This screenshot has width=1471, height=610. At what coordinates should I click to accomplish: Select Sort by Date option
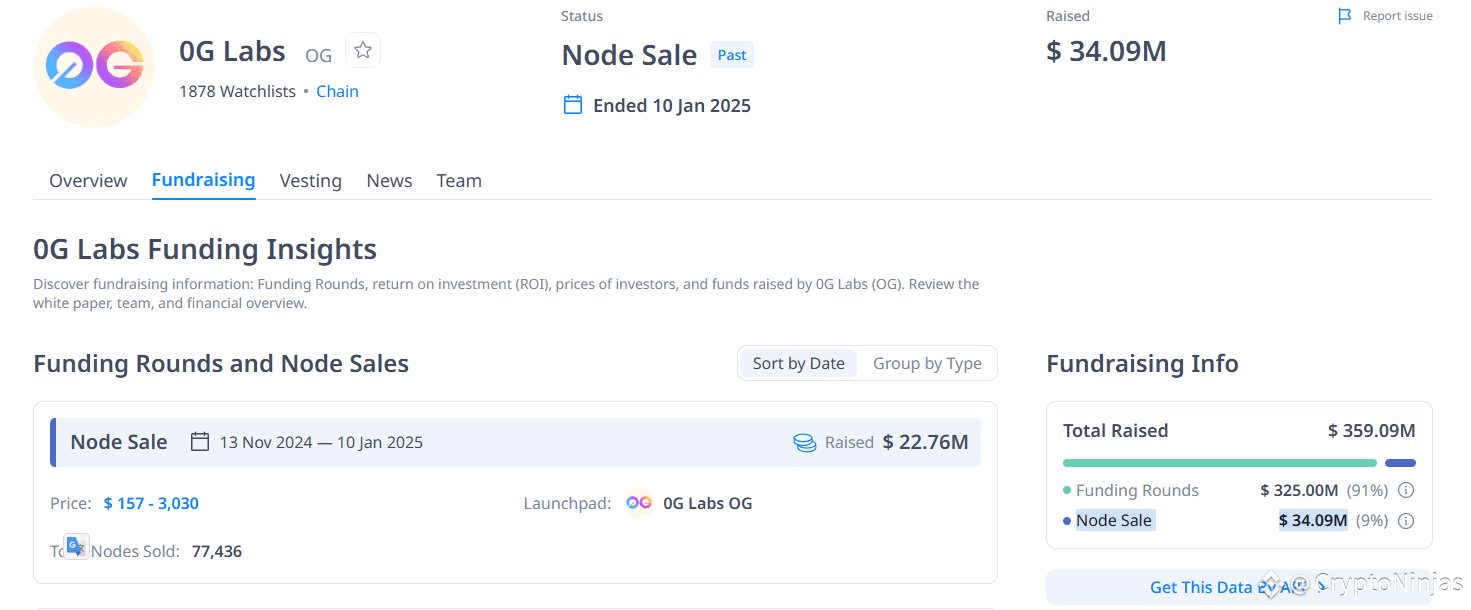click(798, 364)
